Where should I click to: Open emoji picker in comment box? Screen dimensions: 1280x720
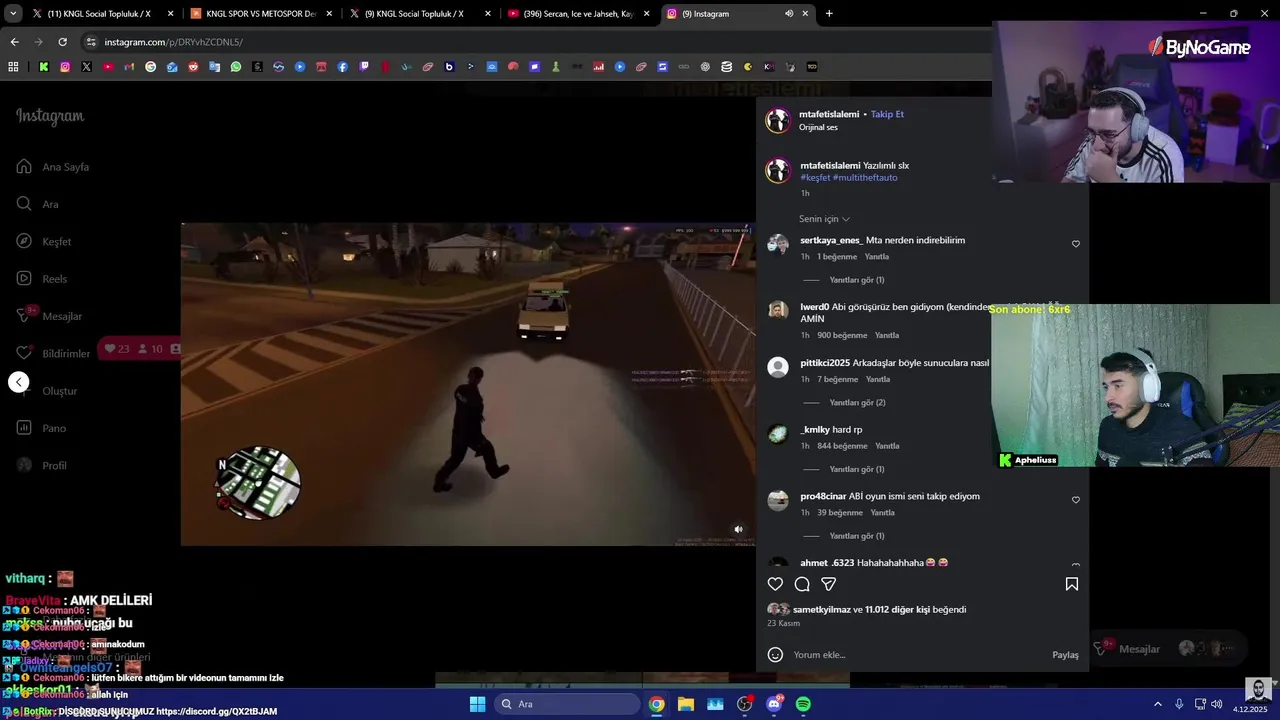pos(775,655)
